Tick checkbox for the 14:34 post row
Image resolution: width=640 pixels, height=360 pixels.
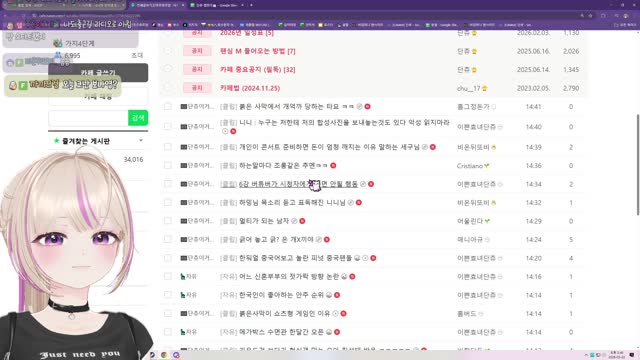168,184
